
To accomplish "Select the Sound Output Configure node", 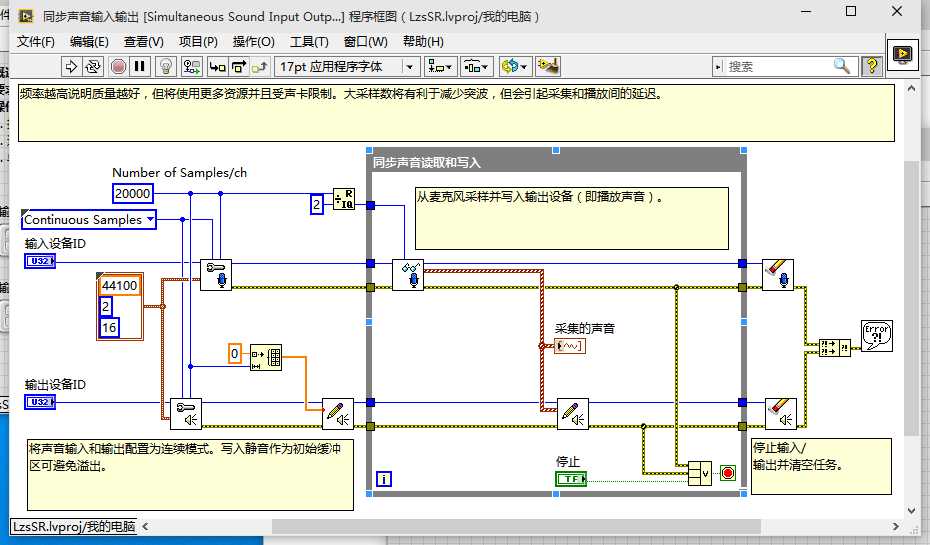I will (186, 413).
